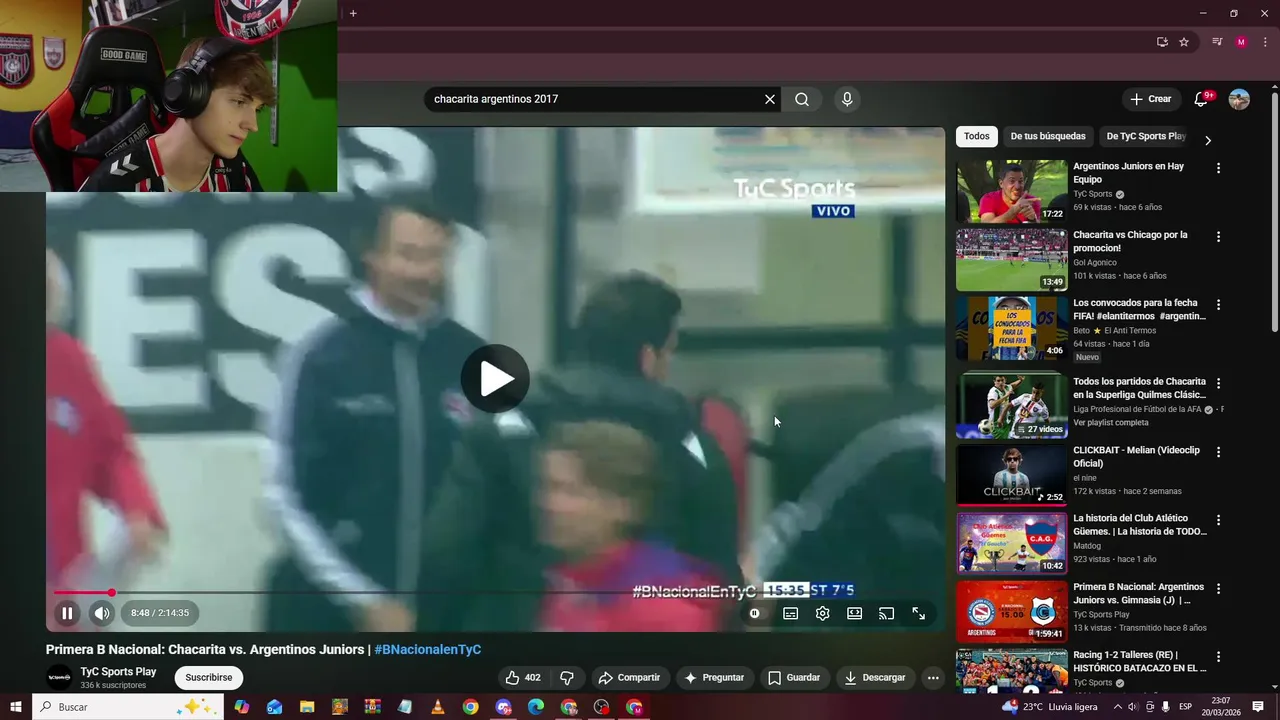The image size is (1280, 720).
Task: Open more actions next to Descargar
Action: (x=933, y=677)
